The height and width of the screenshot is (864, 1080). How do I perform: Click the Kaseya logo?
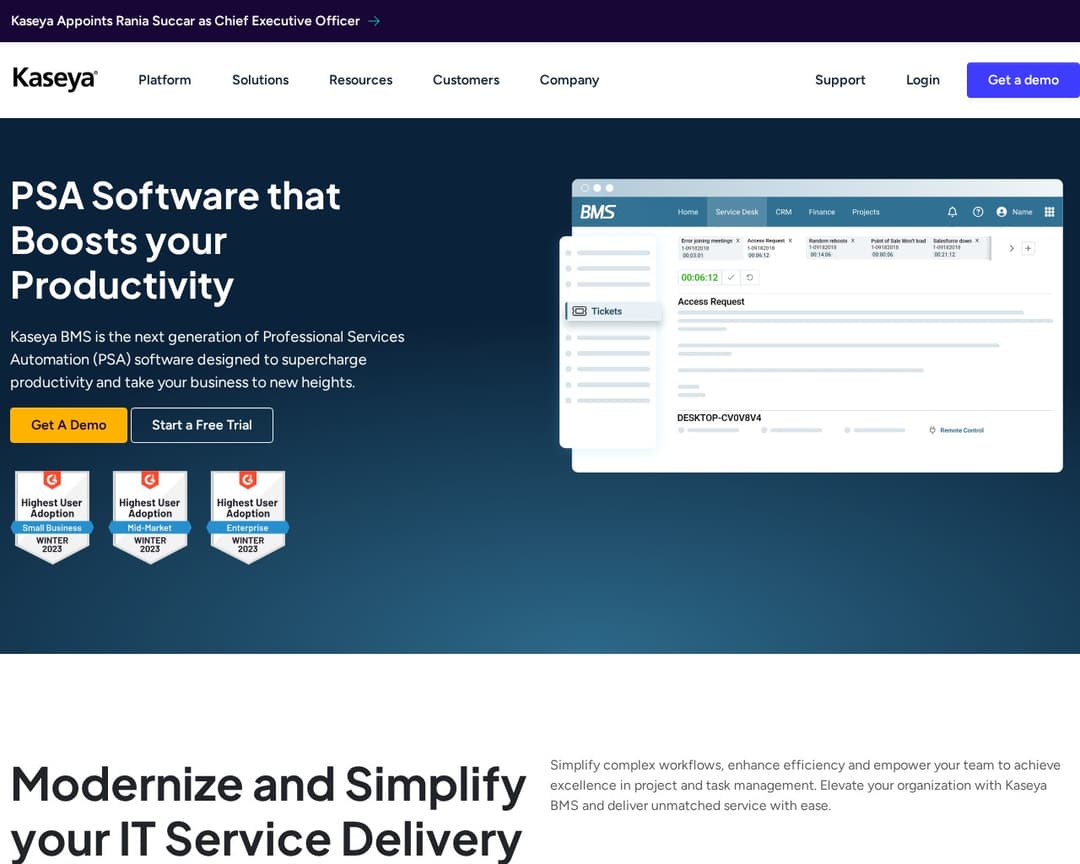click(x=55, y=79)
